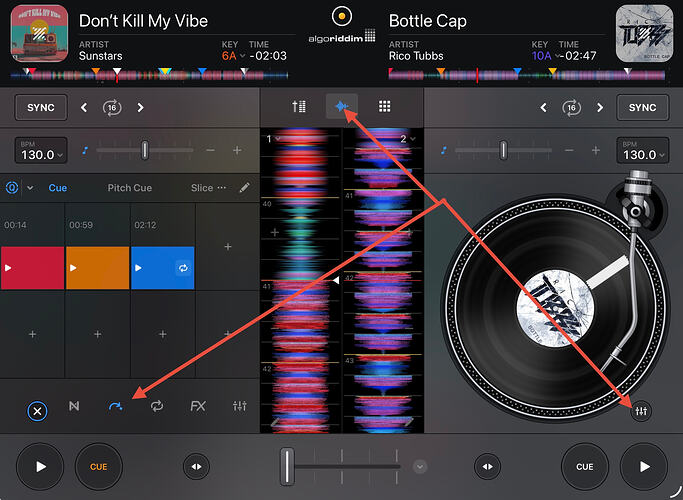Switch to the Pitch Cue tab
683x500 pixels.
pos(130,188)
